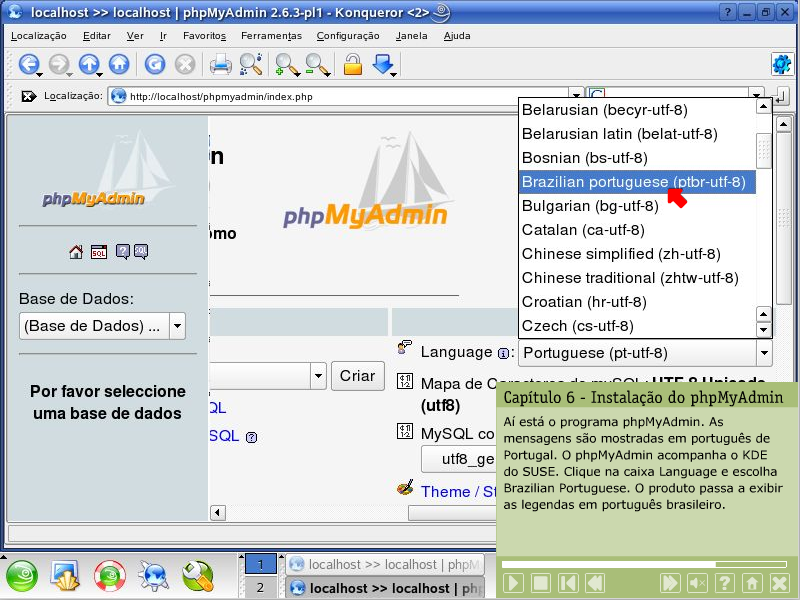Click the Localização URL address field

click(340, 97)
